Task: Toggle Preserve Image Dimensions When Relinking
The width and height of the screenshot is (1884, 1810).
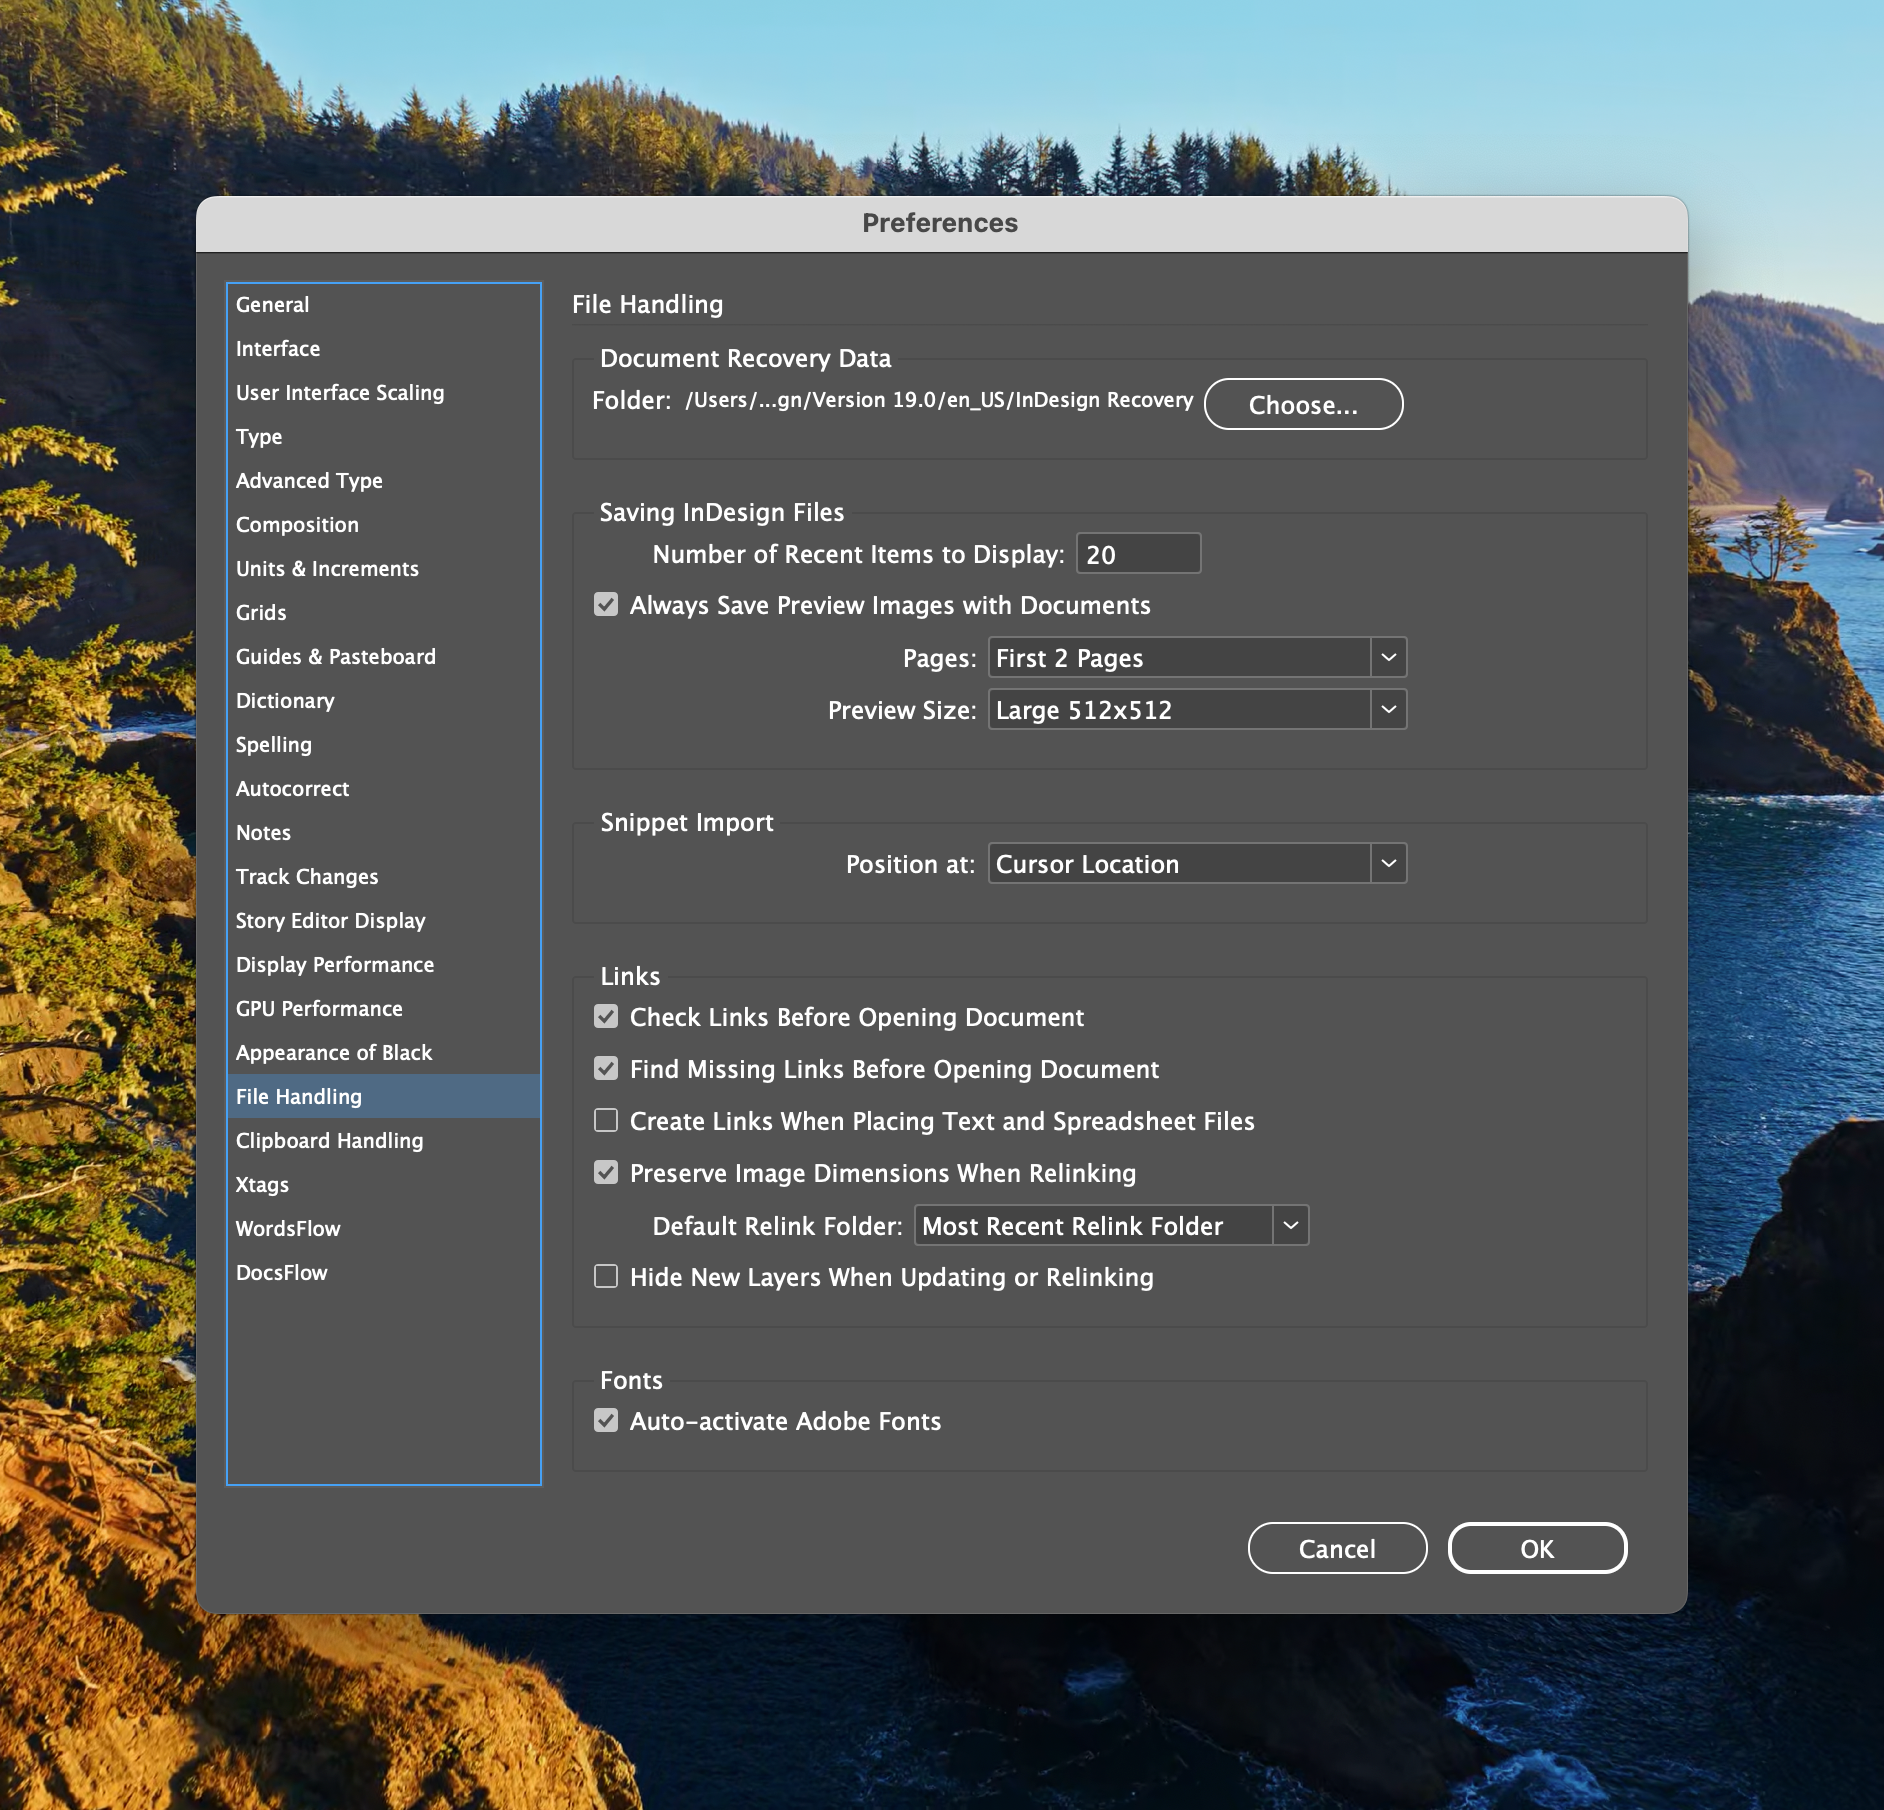Action: coord(606,1173)
